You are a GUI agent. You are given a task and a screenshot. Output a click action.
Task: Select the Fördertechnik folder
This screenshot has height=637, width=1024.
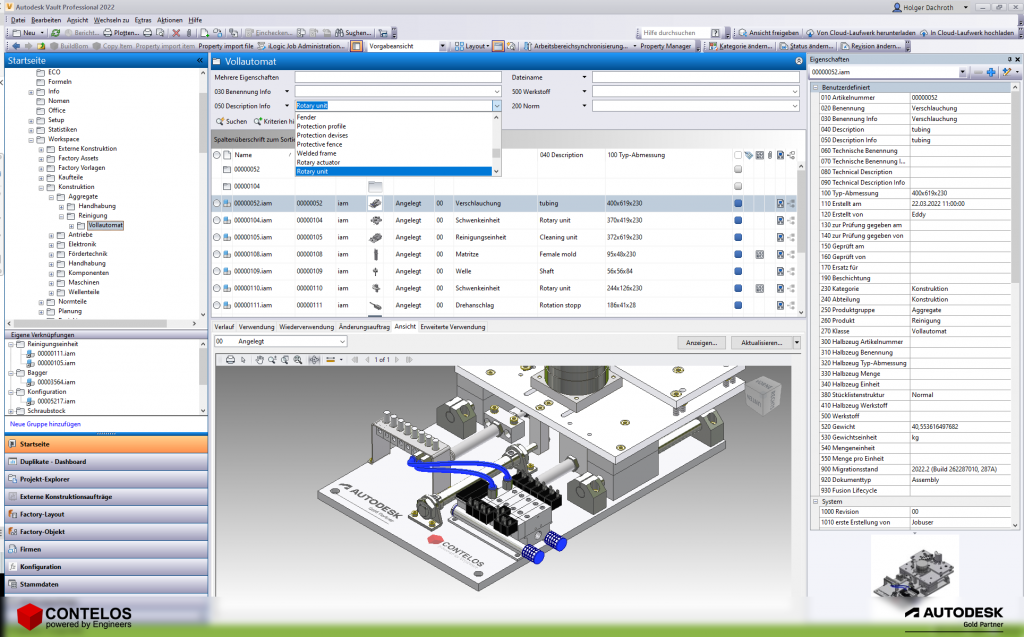[88, 253]
